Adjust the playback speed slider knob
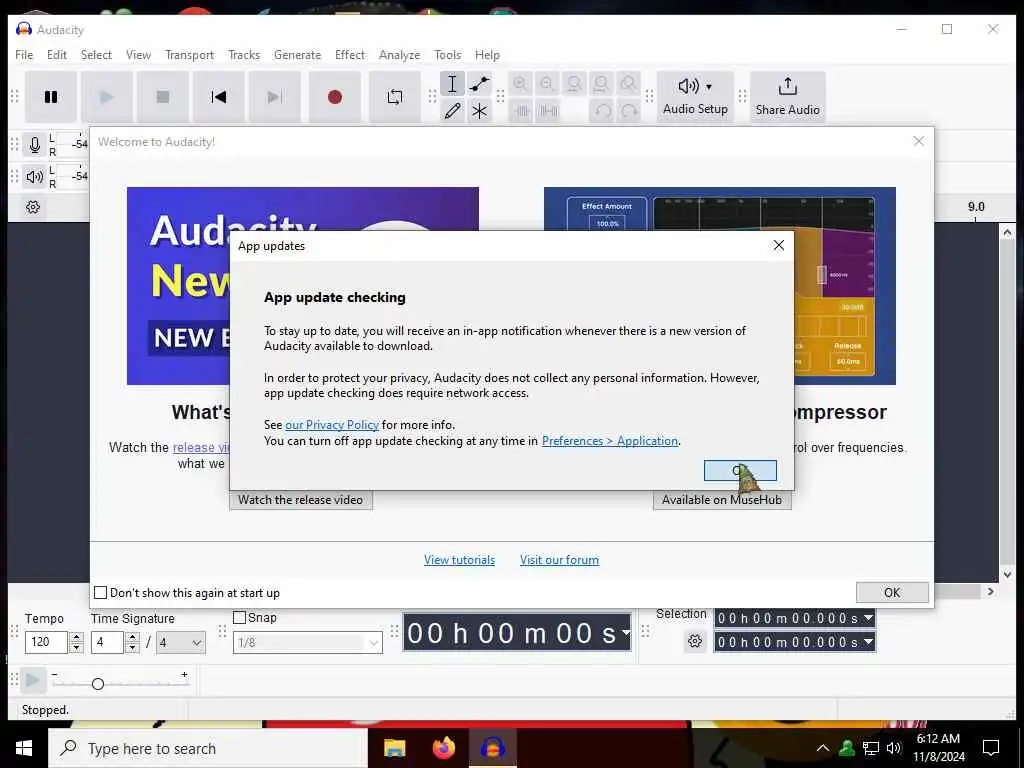 [x=98, y=684]
